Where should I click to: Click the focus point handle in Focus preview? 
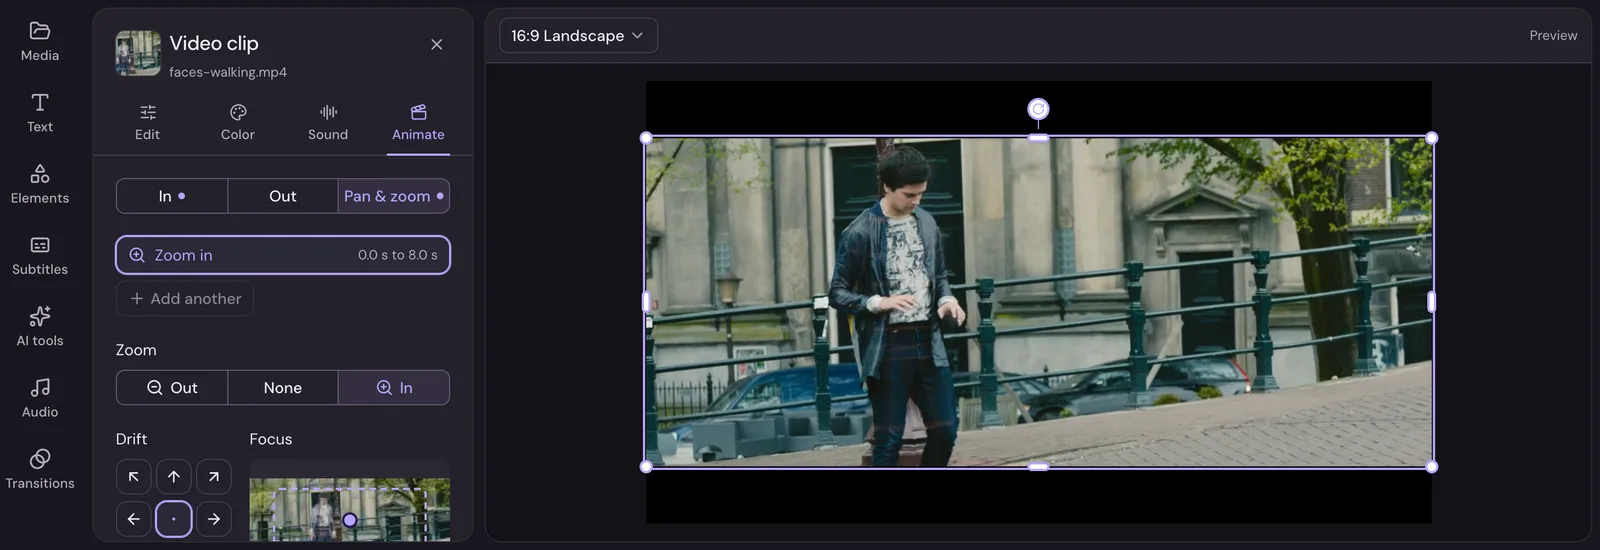point(350,520)
